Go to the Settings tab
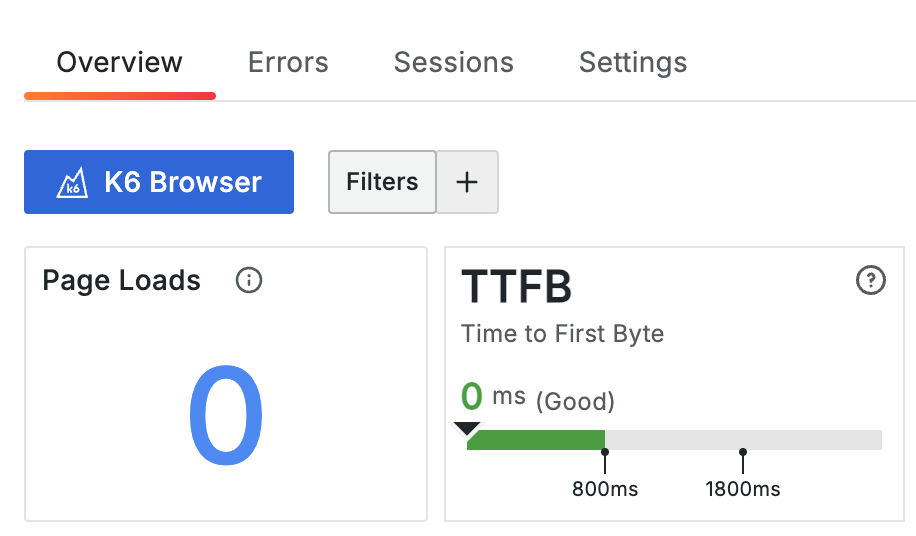This screenshot has width=916, height=536. (633, 63)
